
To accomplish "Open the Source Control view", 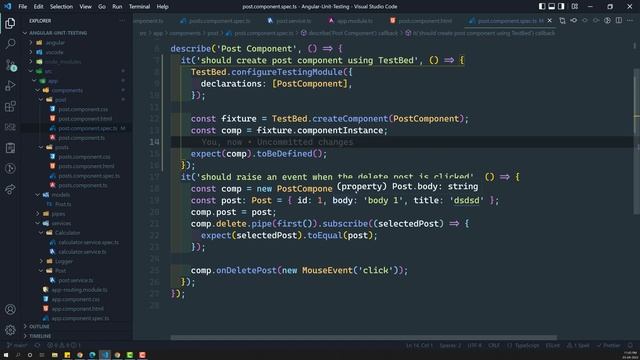I will point(10,65).
